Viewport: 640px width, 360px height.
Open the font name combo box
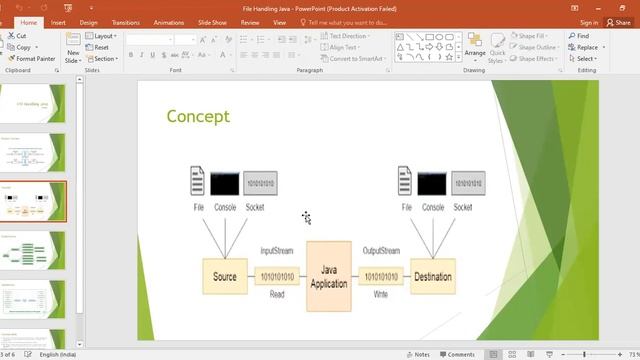(149, 40)
